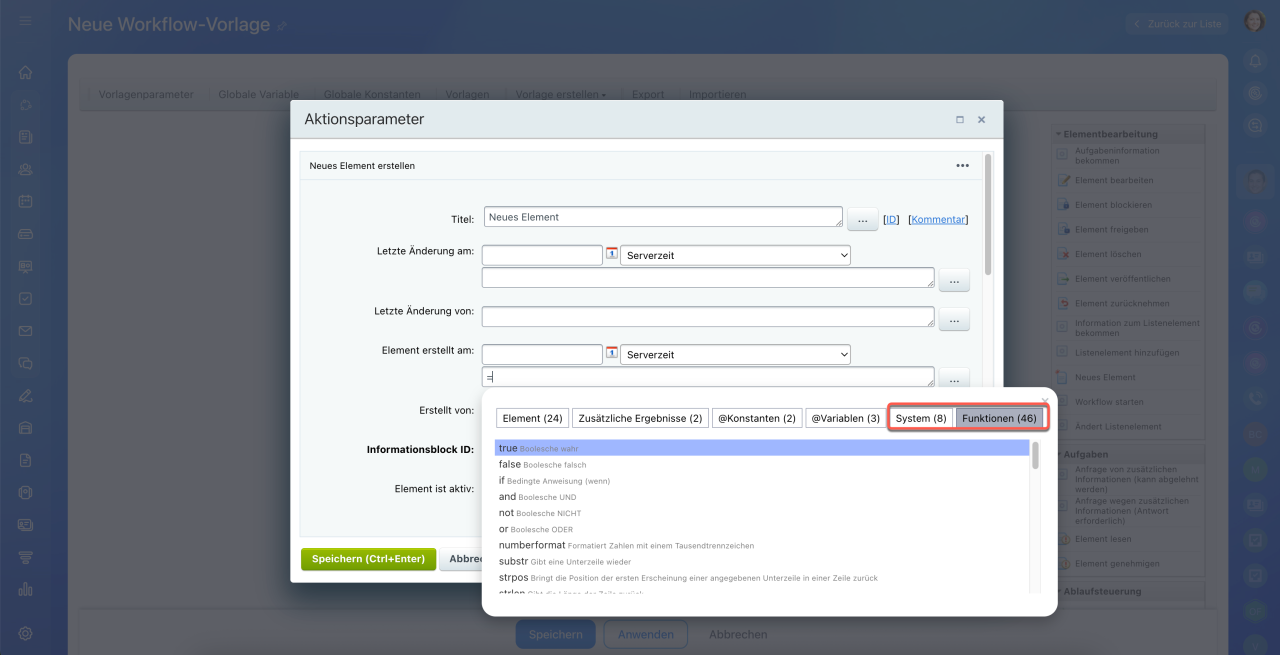Click the home icon in left sidebar
The width and height of the screenshot is (1280, 655).
(x=25, y=72)
